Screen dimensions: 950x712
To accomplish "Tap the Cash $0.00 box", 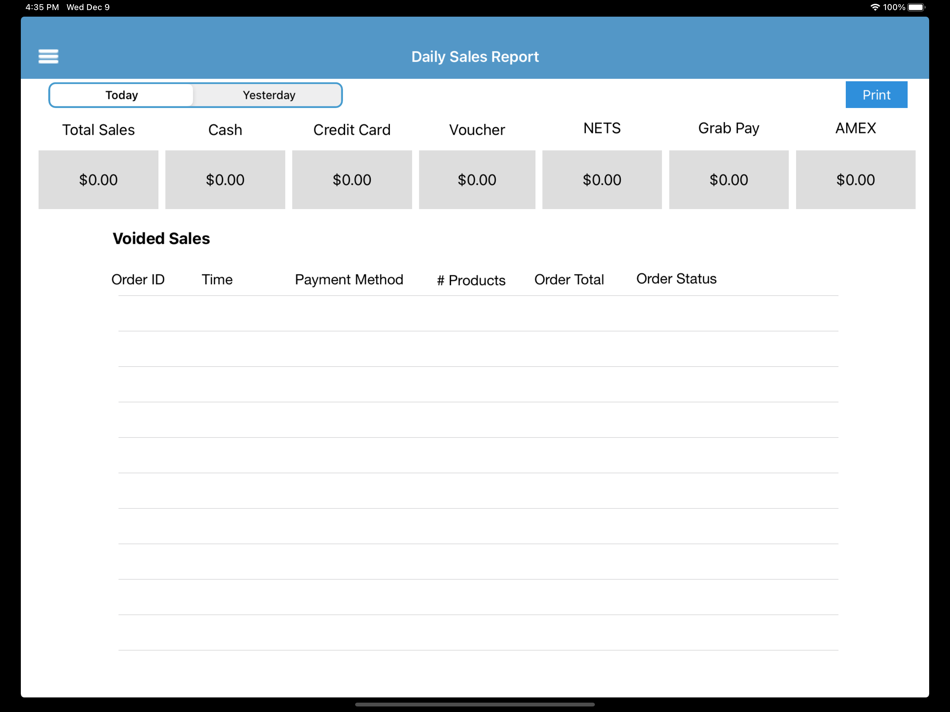I will tap(225, 180).
